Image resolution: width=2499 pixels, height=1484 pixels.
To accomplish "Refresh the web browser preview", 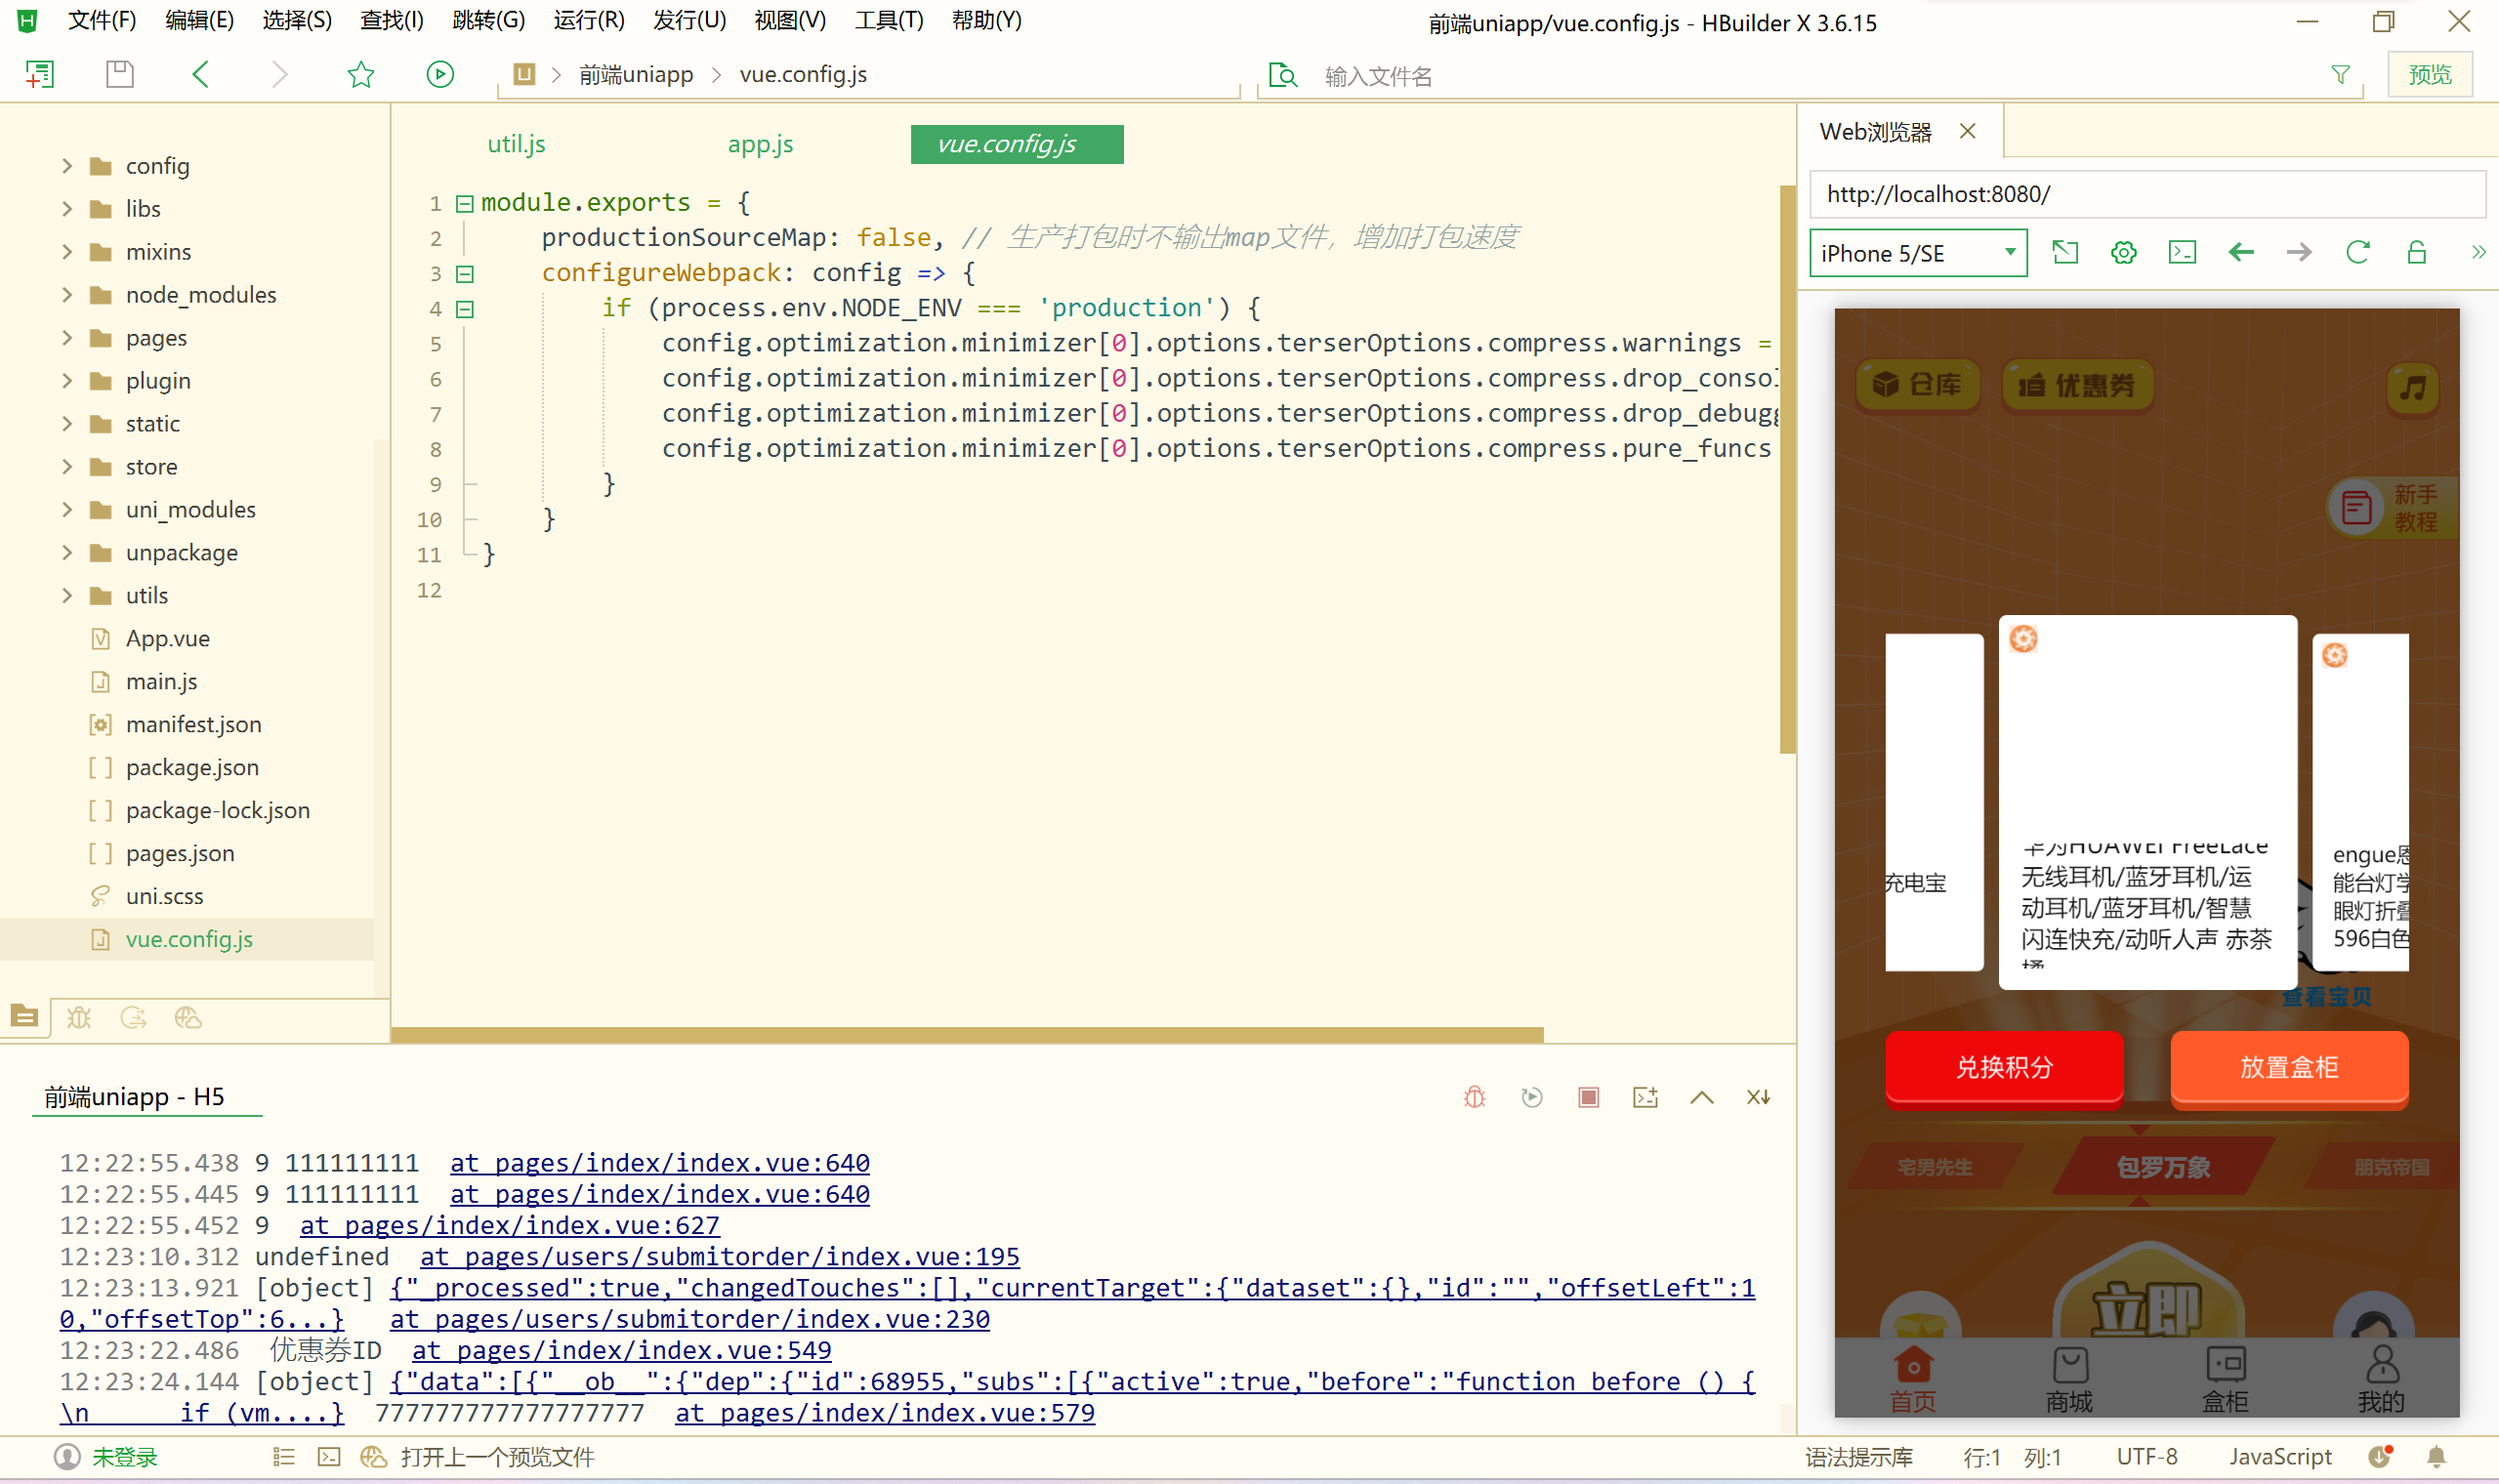I will click(2357, 253).
